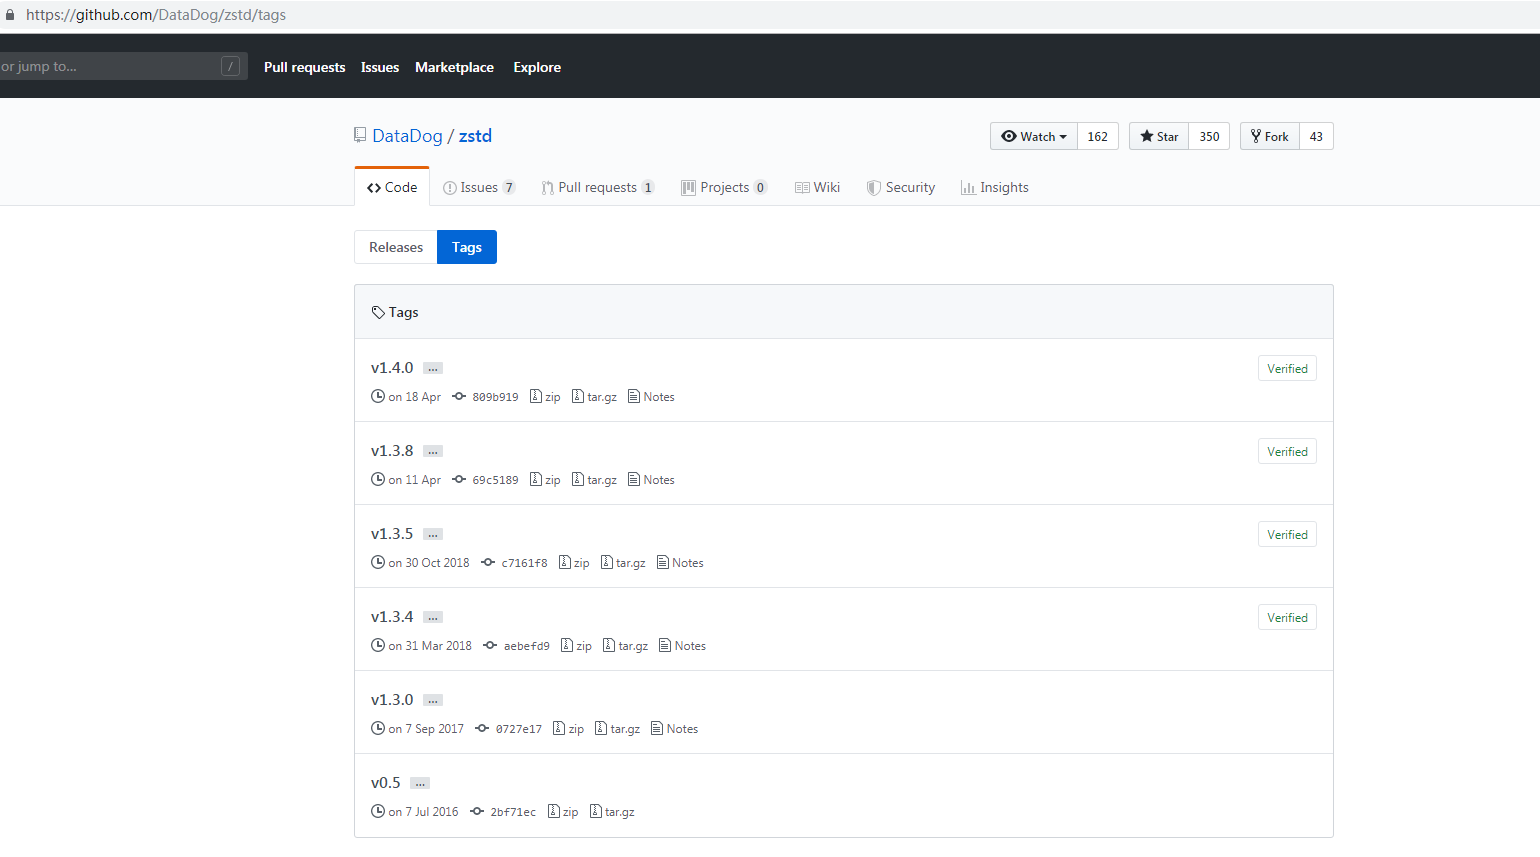1540x857 pixels.
Task: Click the Verified badge on v1.3.4
Action: click(1287, 617)
